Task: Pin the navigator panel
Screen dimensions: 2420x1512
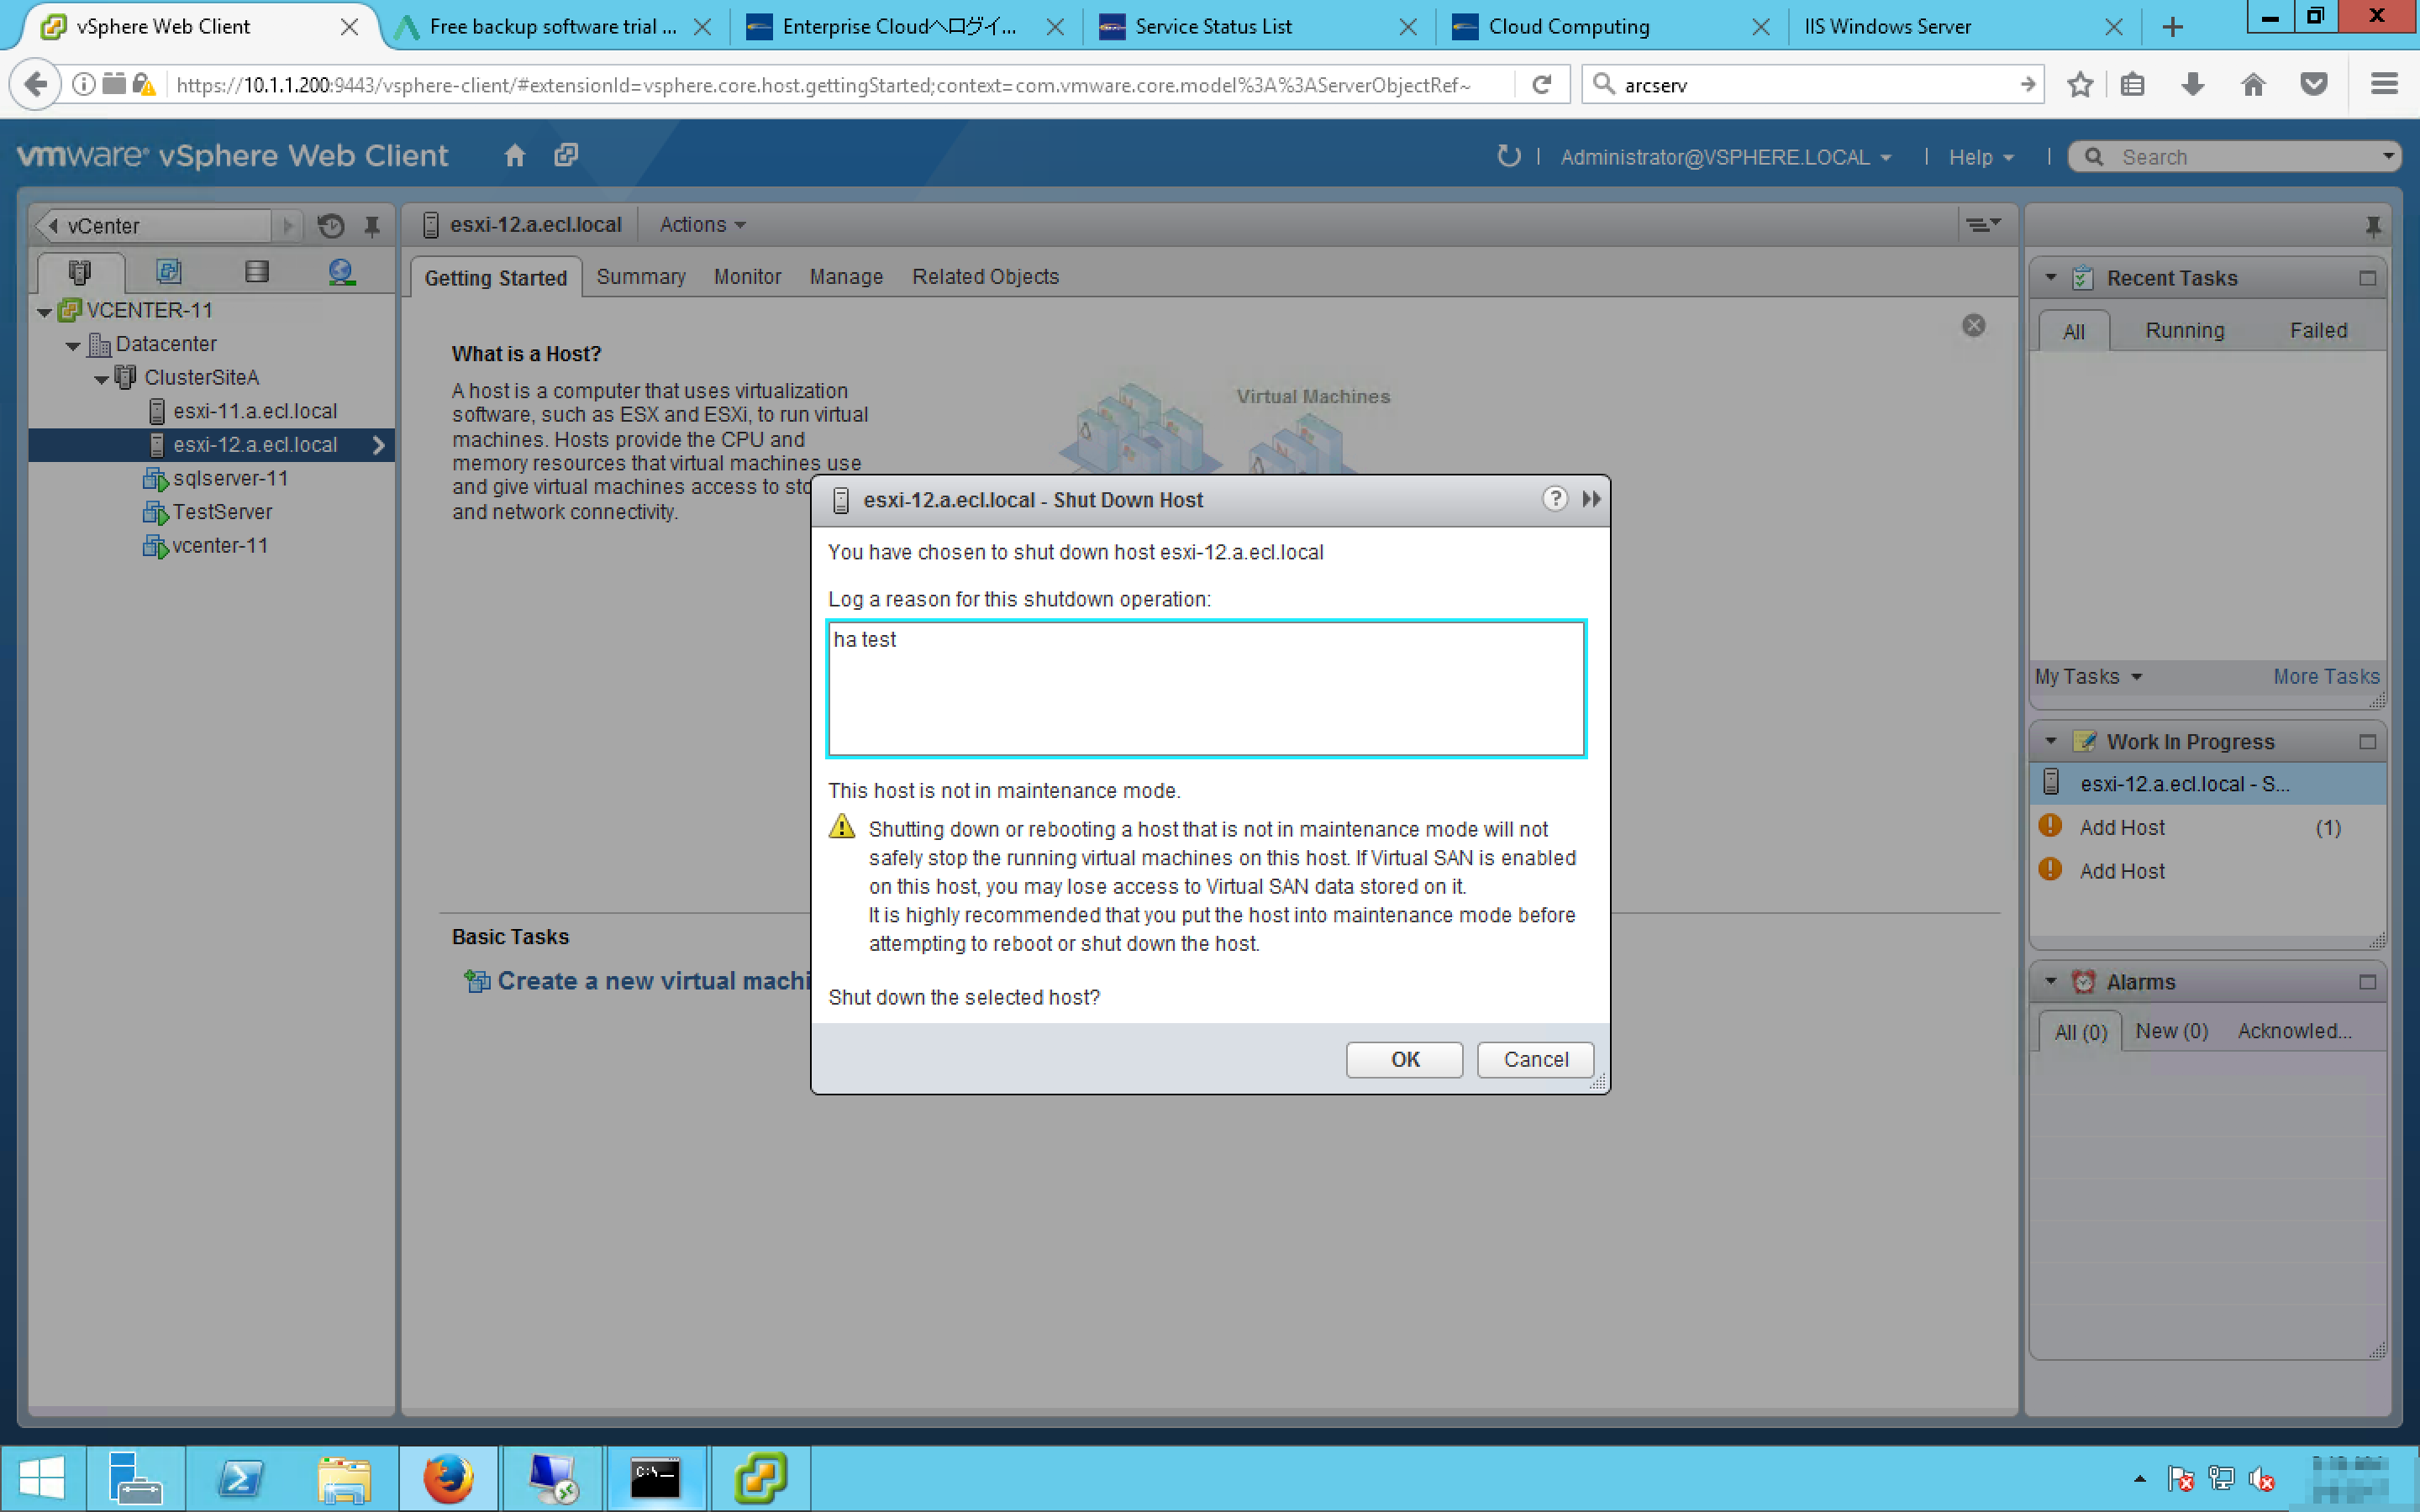Action: tap(372, 226)
